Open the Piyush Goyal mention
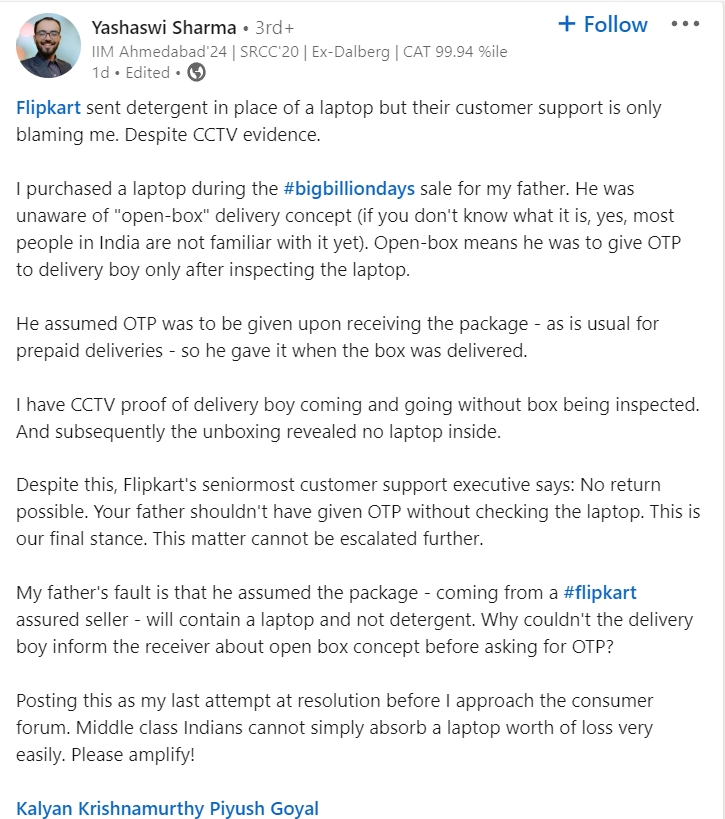This screenshot has height=819, width=725. point(270,808)
